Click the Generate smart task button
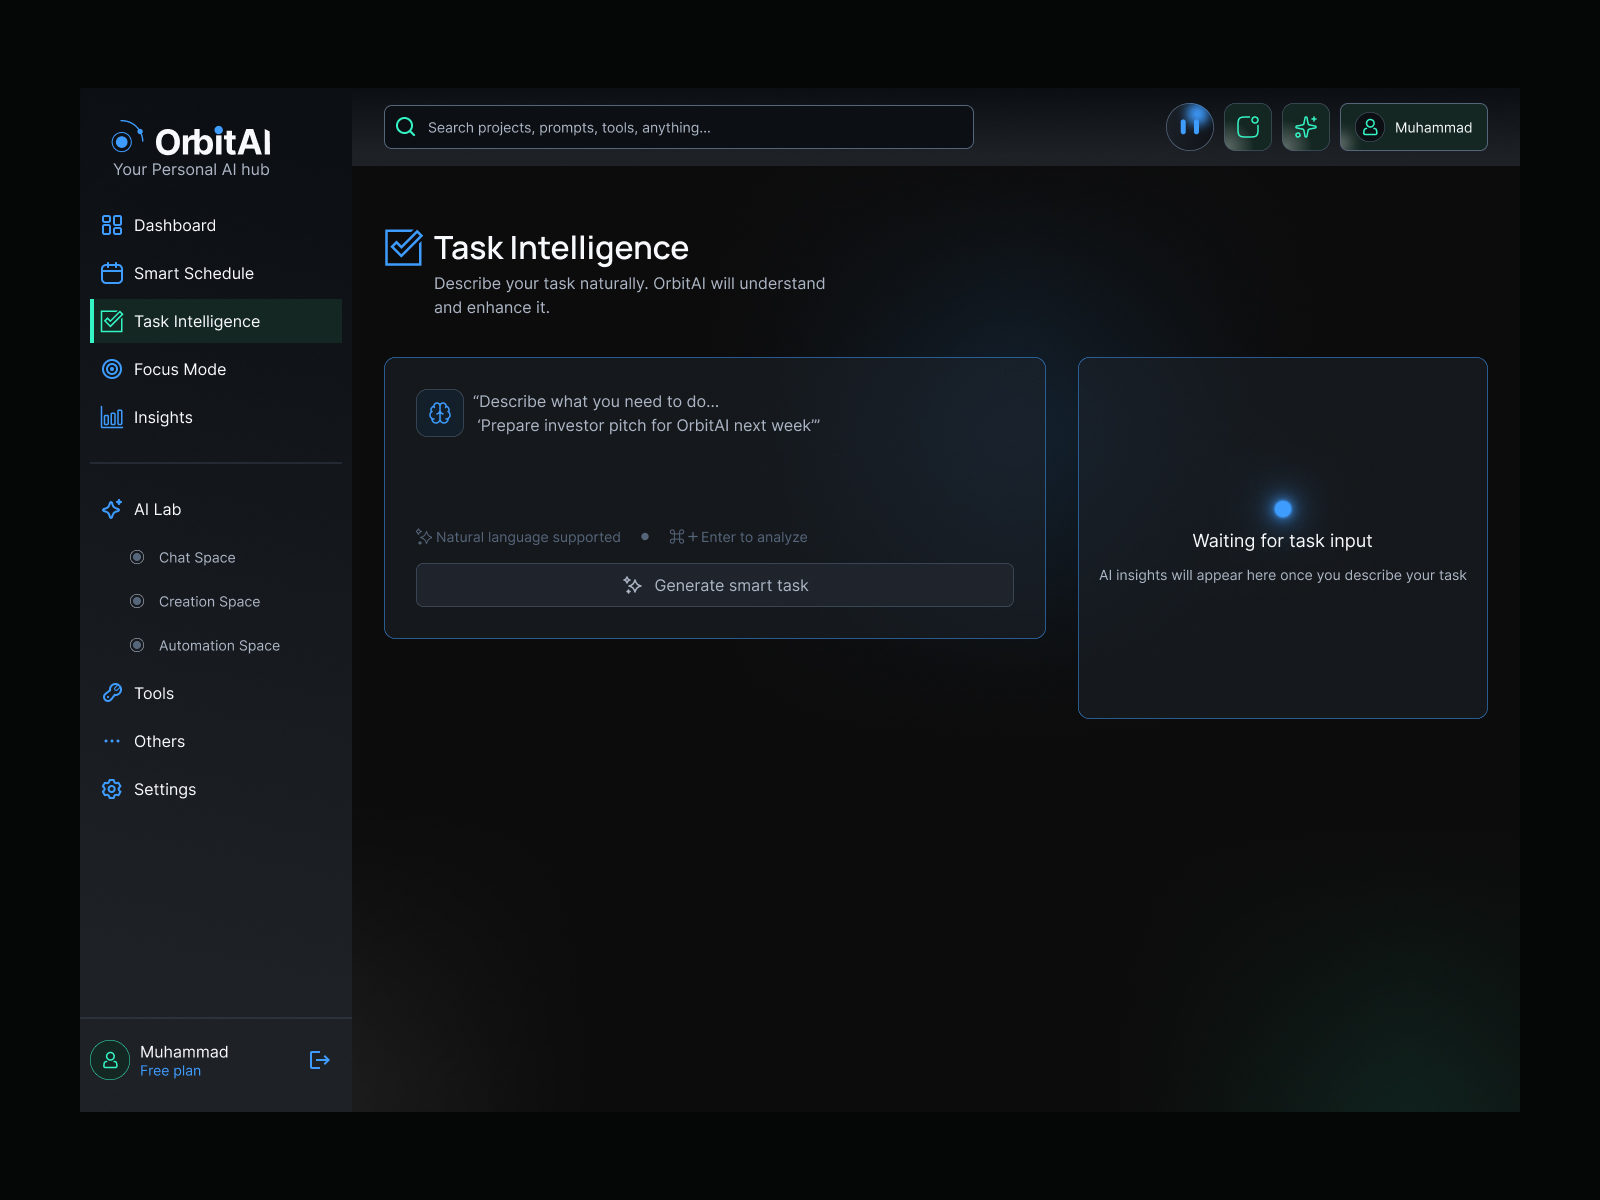The image size is (1600, 1200). (714, 585)
